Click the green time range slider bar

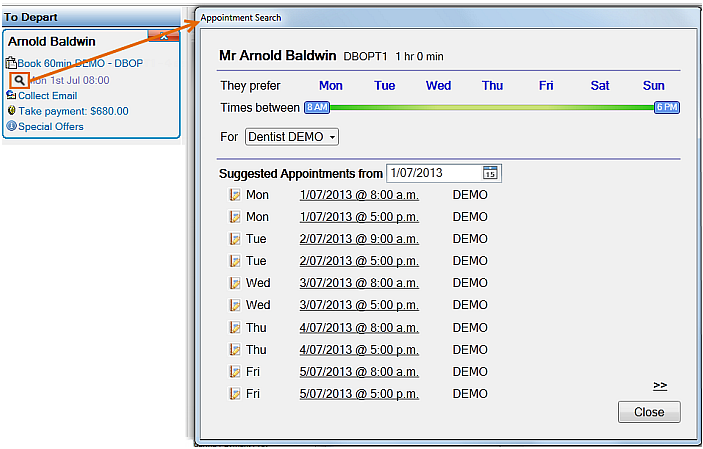point(492,108)
